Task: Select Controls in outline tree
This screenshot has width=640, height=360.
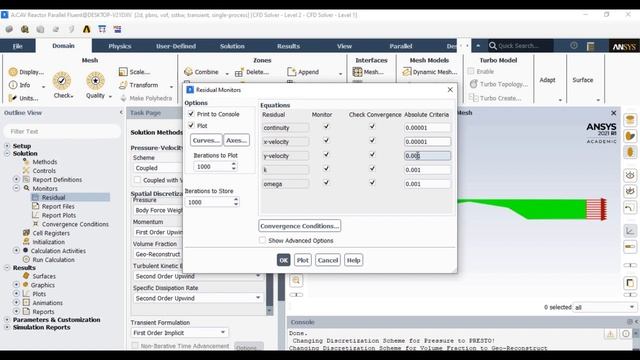Action: coord(44,171)
